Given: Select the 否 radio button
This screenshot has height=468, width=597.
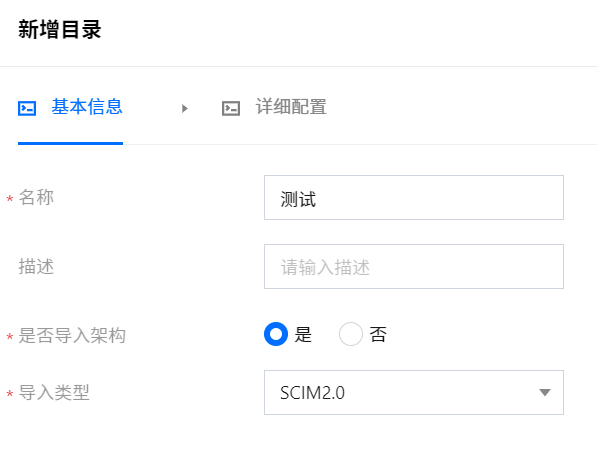Looking at the screenshot, I should [x=351, y=334].
